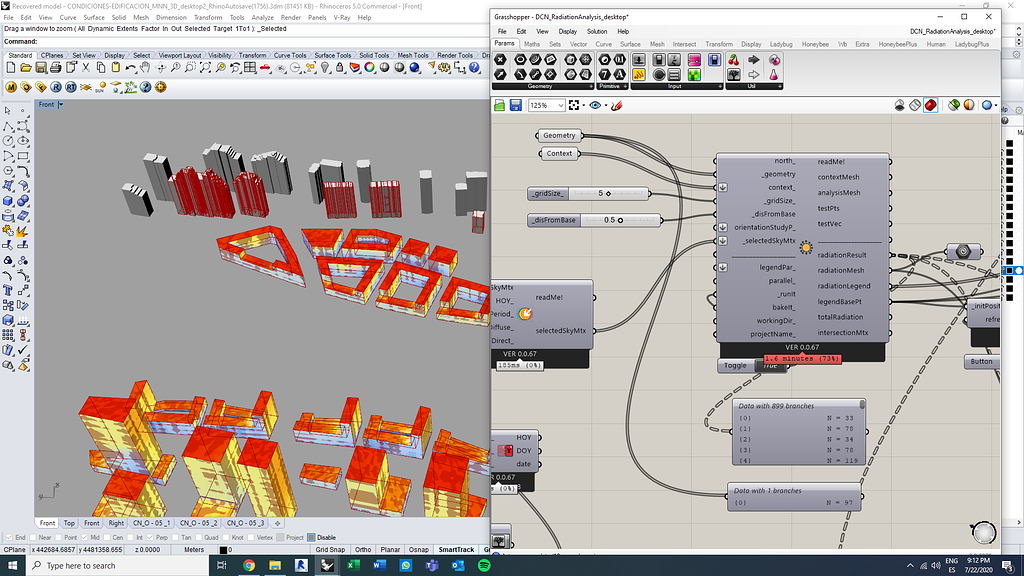Open Spotify from the Windows taskbar
Screen dimensions: 1024x576
[484, 565]
